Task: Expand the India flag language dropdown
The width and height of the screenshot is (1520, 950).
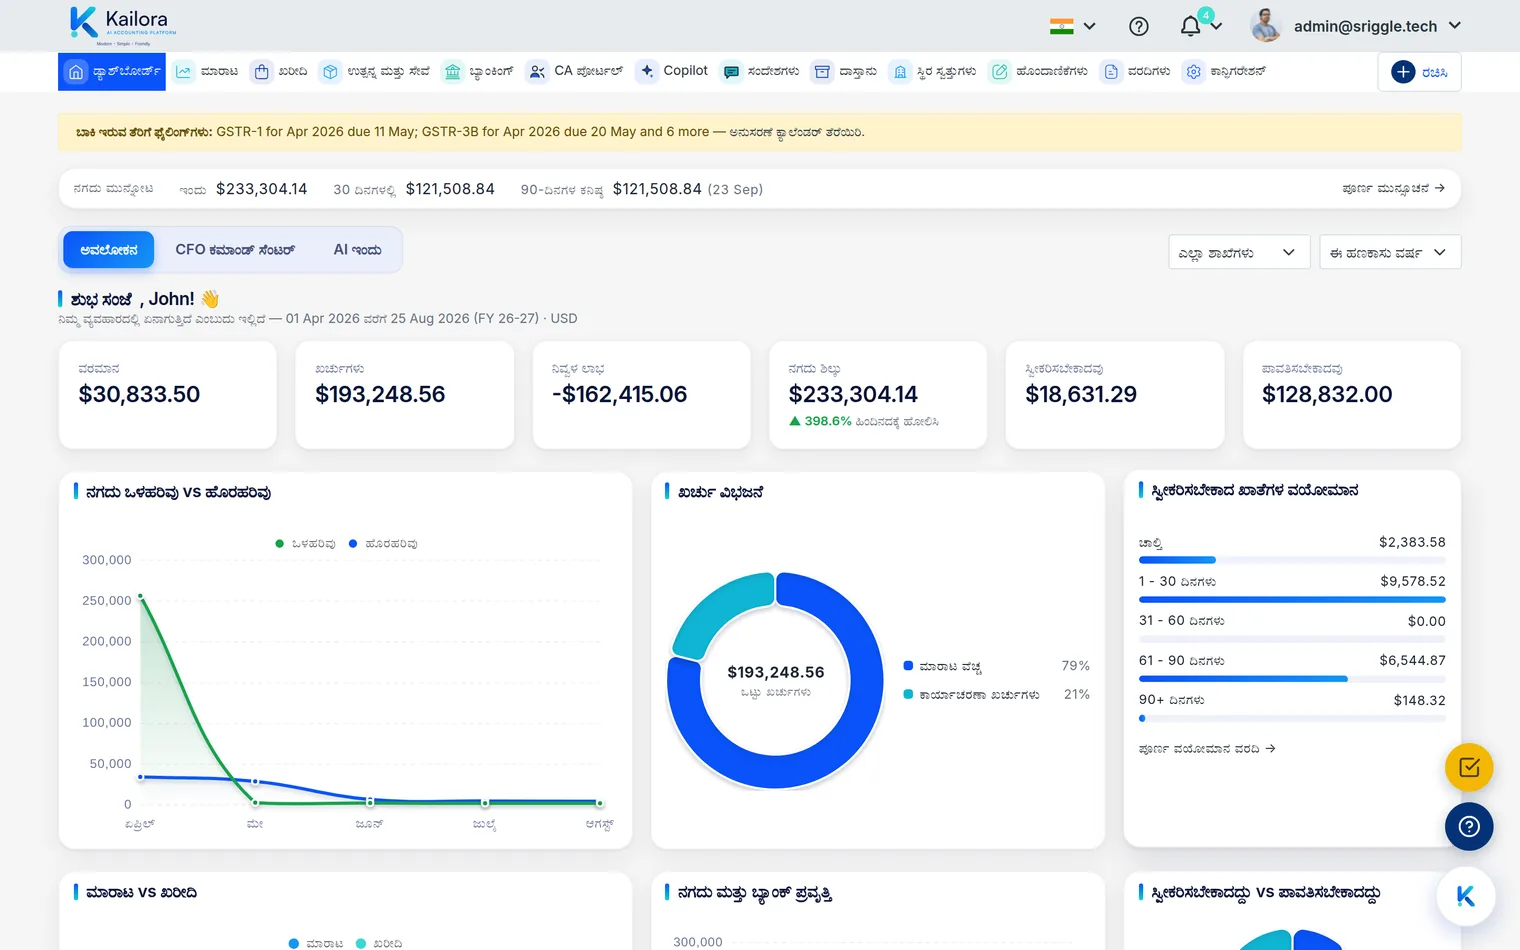Action: point(1073,26)
